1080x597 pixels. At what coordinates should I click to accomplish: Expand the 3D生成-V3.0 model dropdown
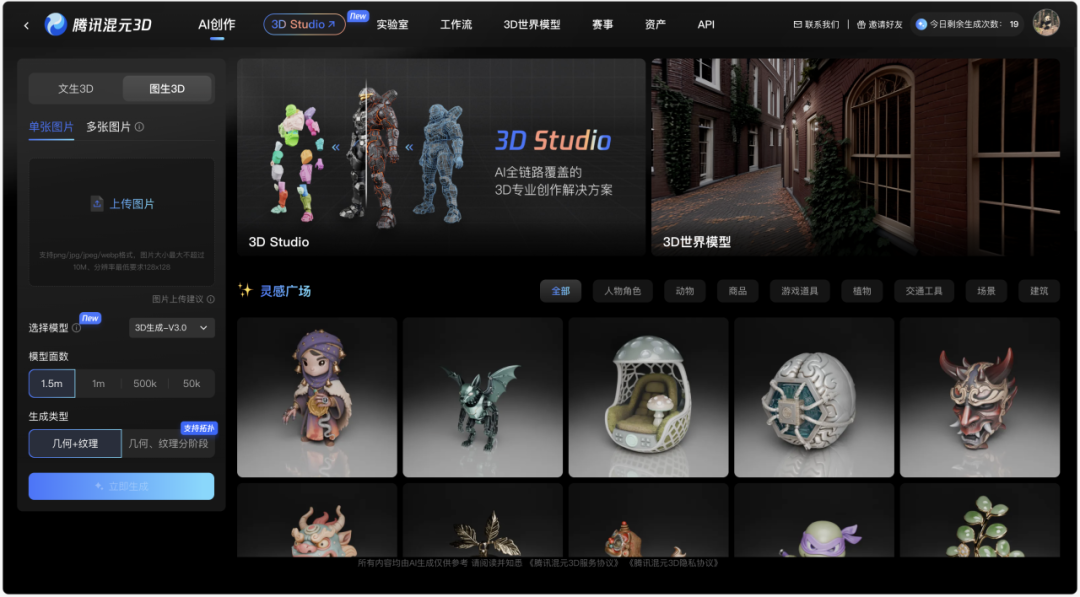[172, 328]
